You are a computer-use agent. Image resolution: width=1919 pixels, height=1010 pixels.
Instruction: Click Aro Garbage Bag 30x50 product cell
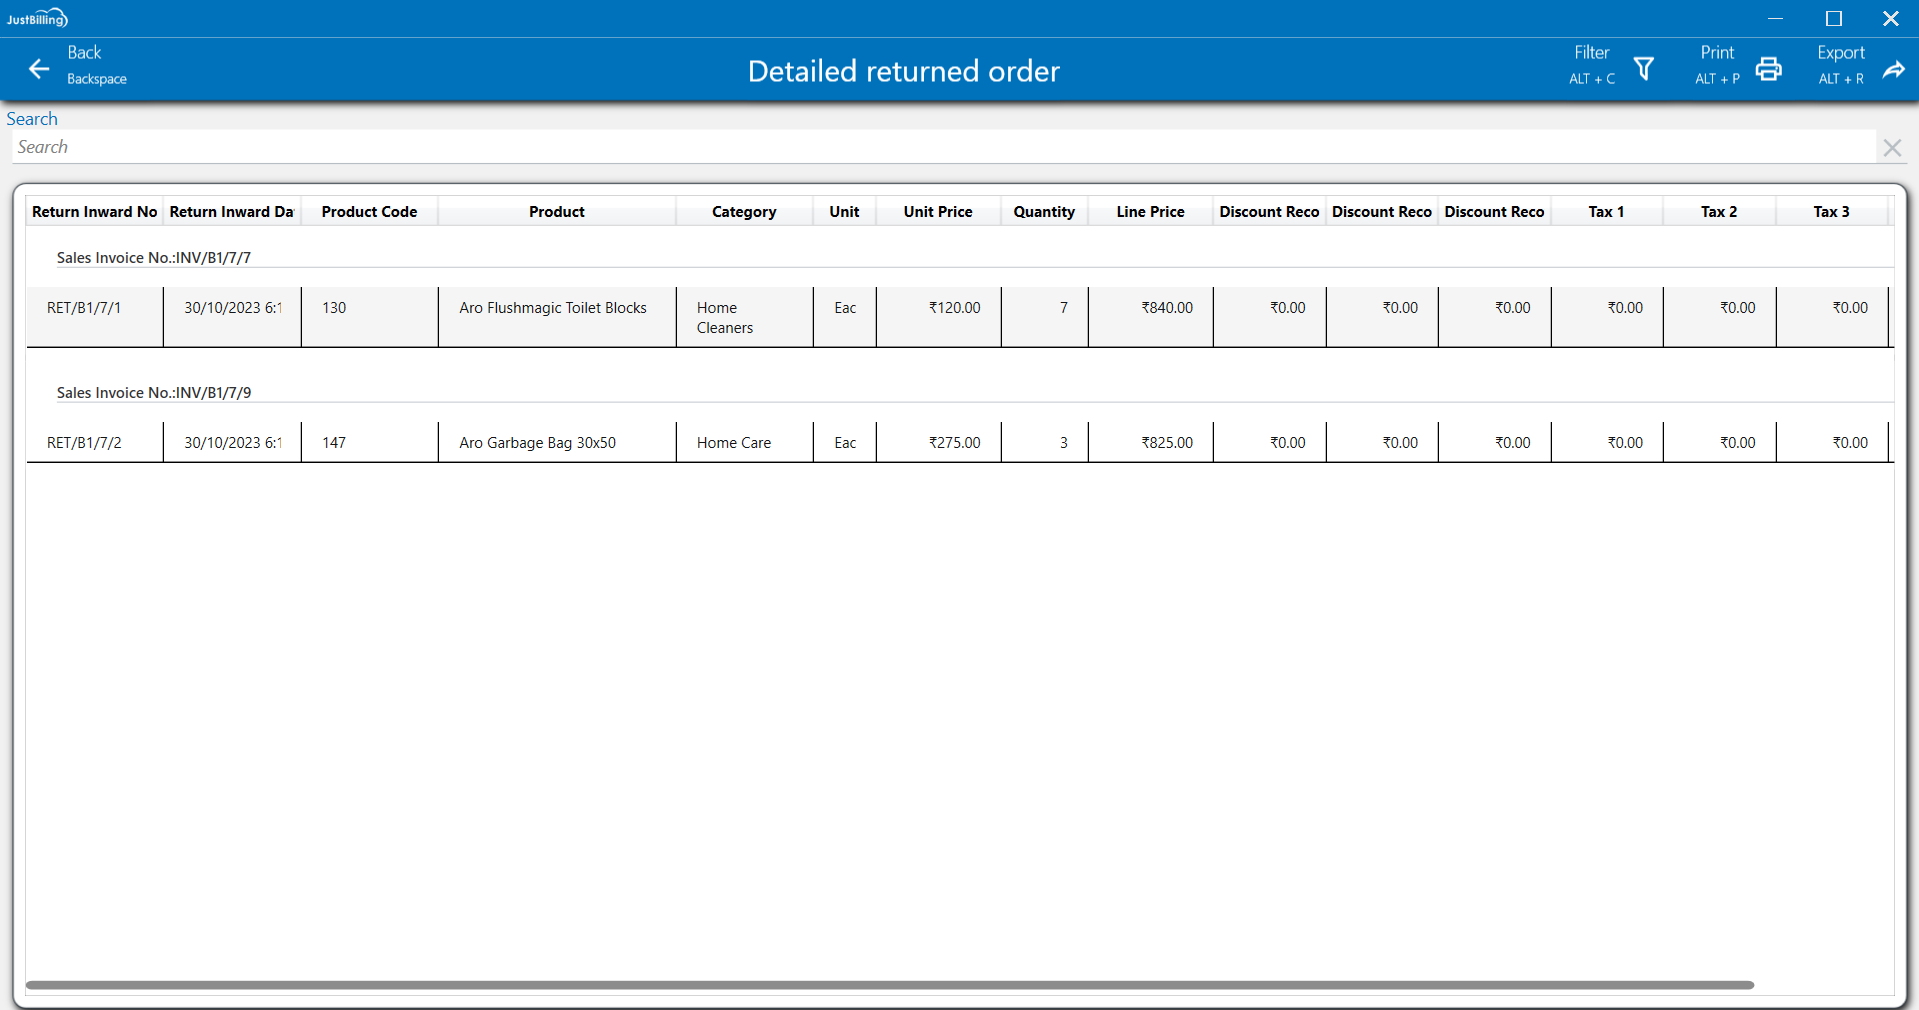[537, 443]
